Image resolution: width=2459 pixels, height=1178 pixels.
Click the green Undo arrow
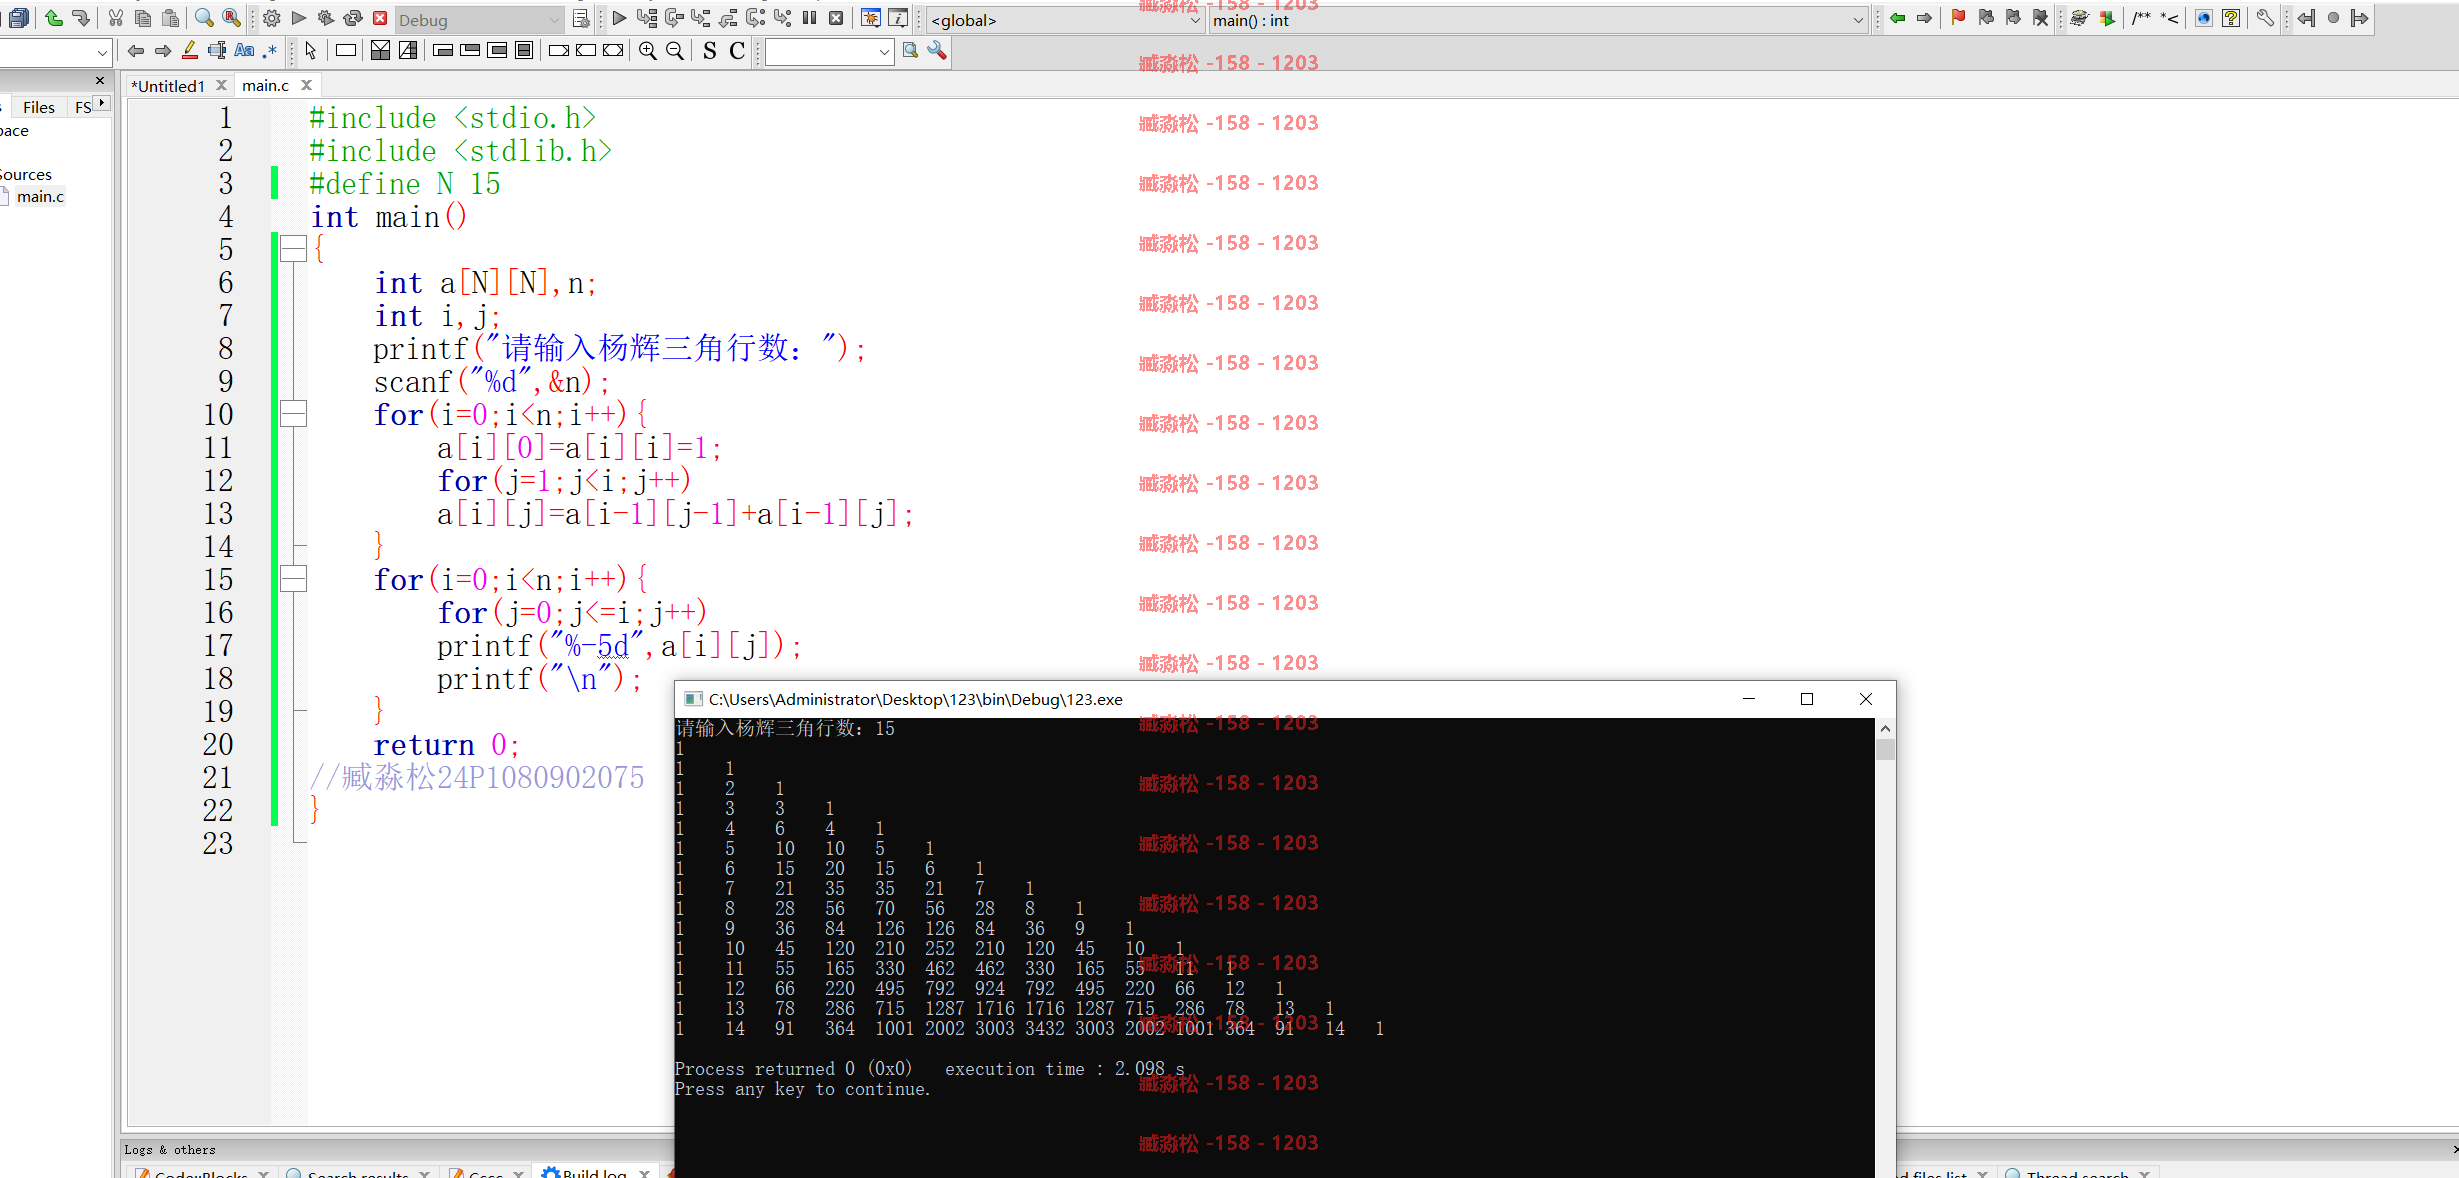click(x=53, y=18)
